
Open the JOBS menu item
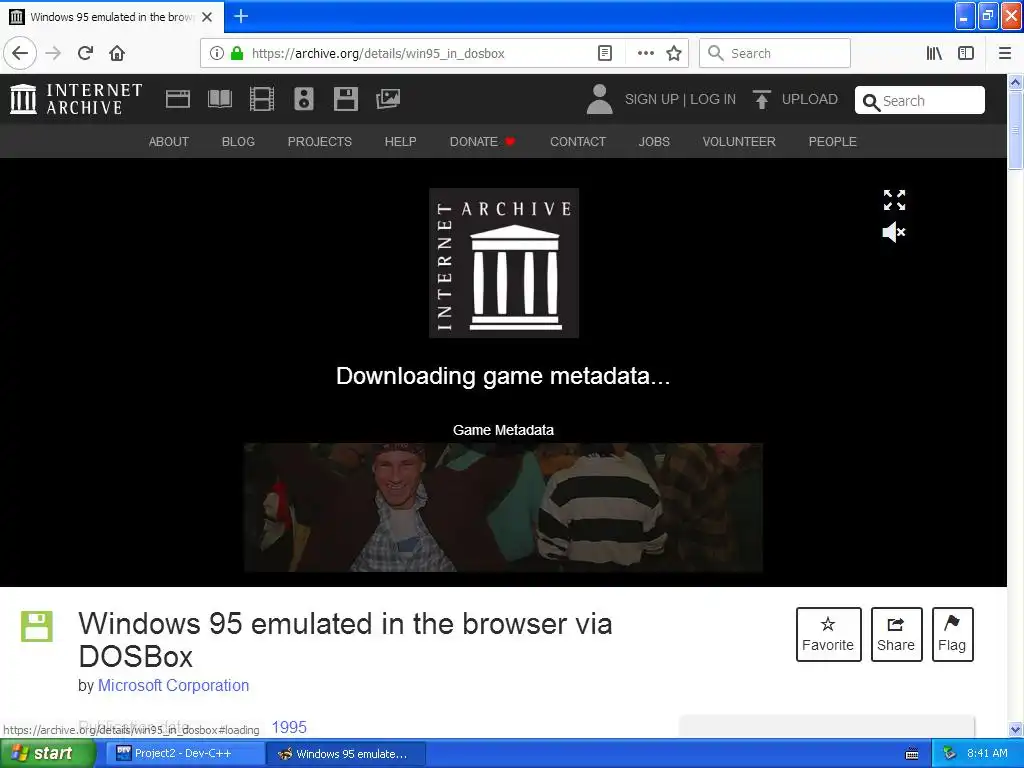point(654,142)
